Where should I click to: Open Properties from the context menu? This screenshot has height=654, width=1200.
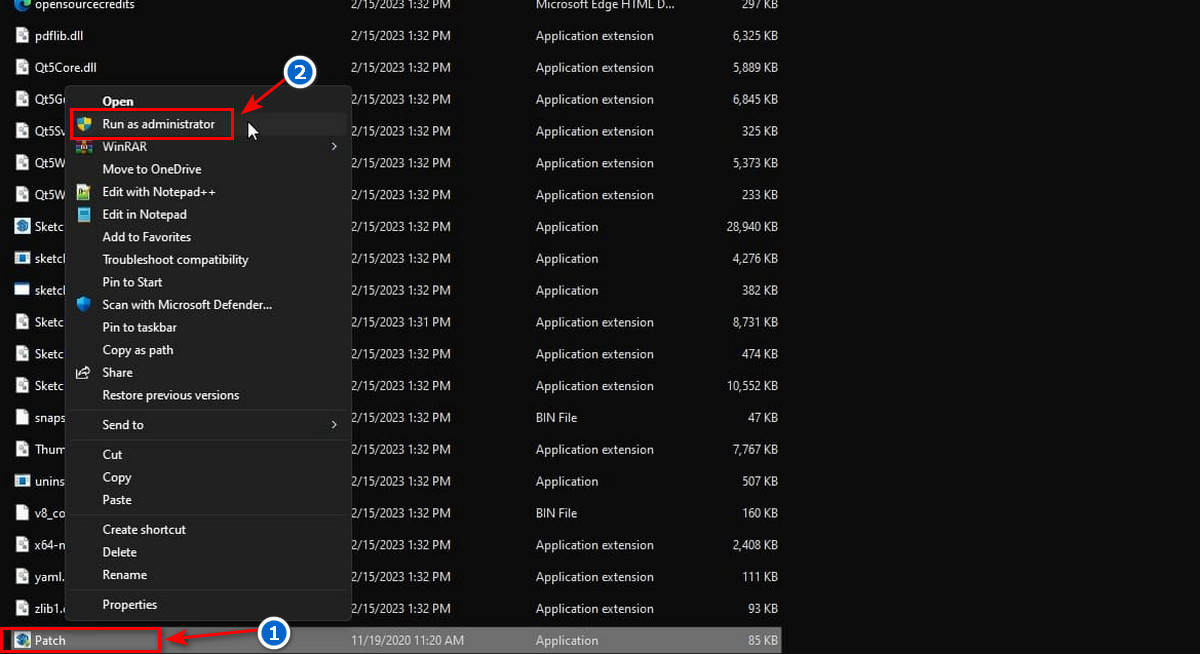pos(129,604)
